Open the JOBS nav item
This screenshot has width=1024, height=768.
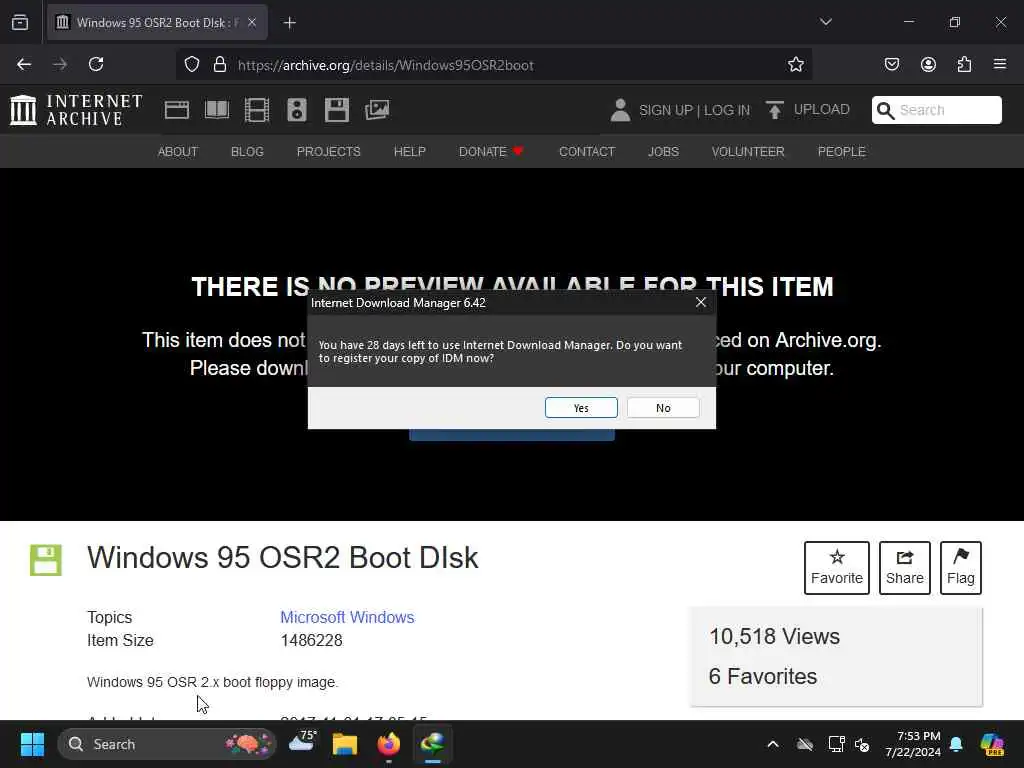tap(664, 152)
